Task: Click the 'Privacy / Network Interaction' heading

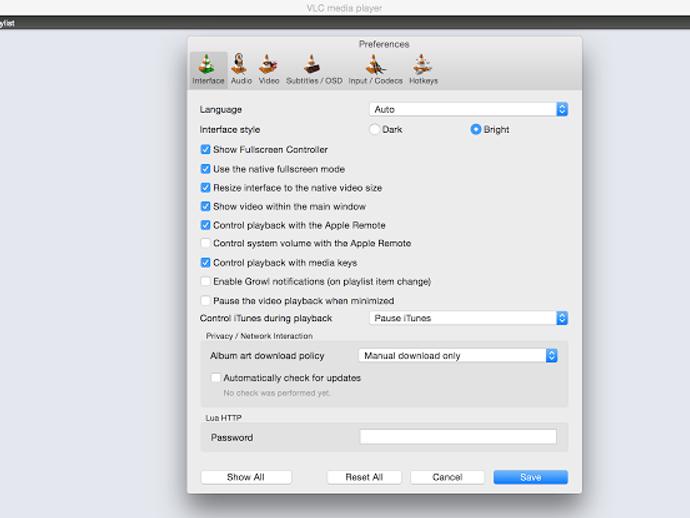Action: pyautogui.click(x=259, y=336)
